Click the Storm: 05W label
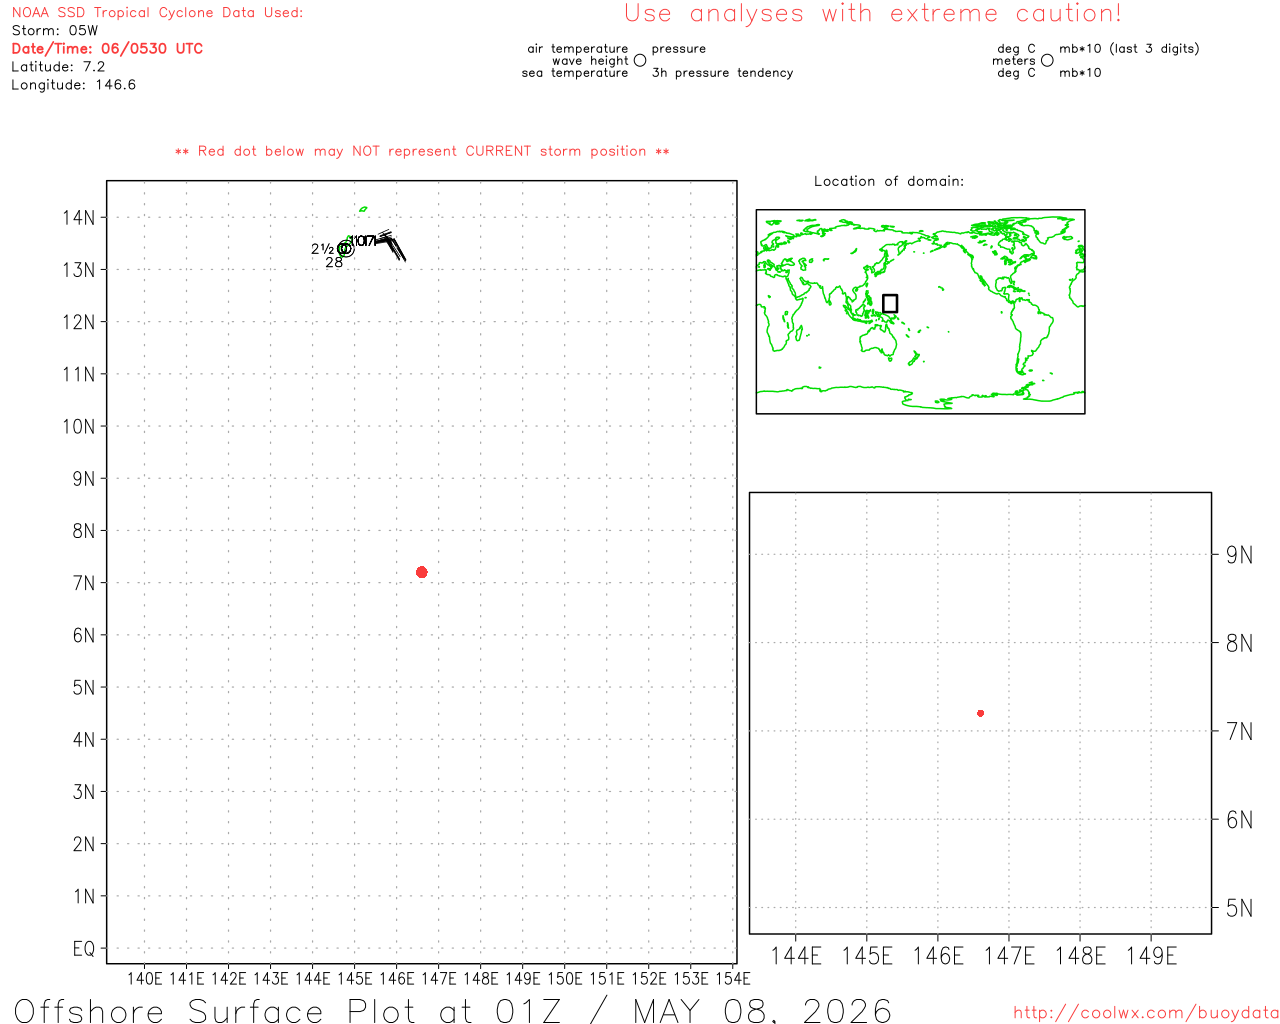1280x1024 pixels. (55, 31)
